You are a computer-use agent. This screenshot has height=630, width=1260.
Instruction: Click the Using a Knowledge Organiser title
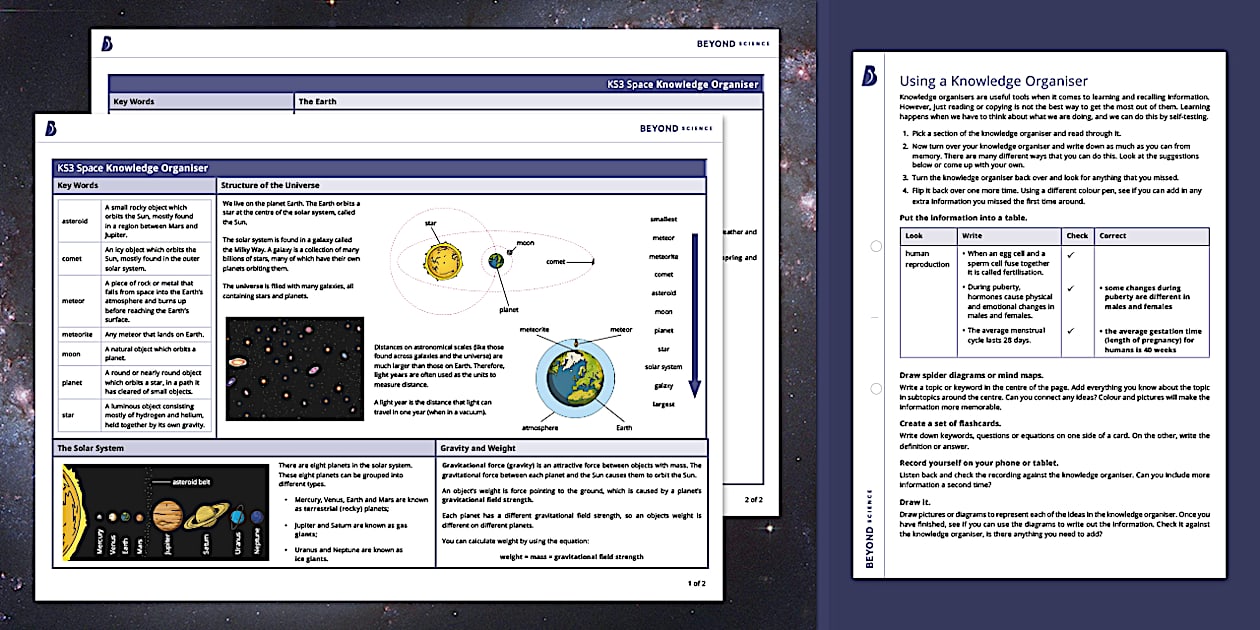993,81
